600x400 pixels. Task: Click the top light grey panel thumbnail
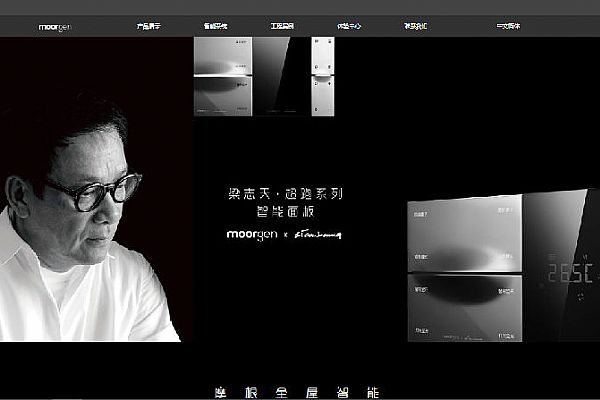[x=223, y=77]
